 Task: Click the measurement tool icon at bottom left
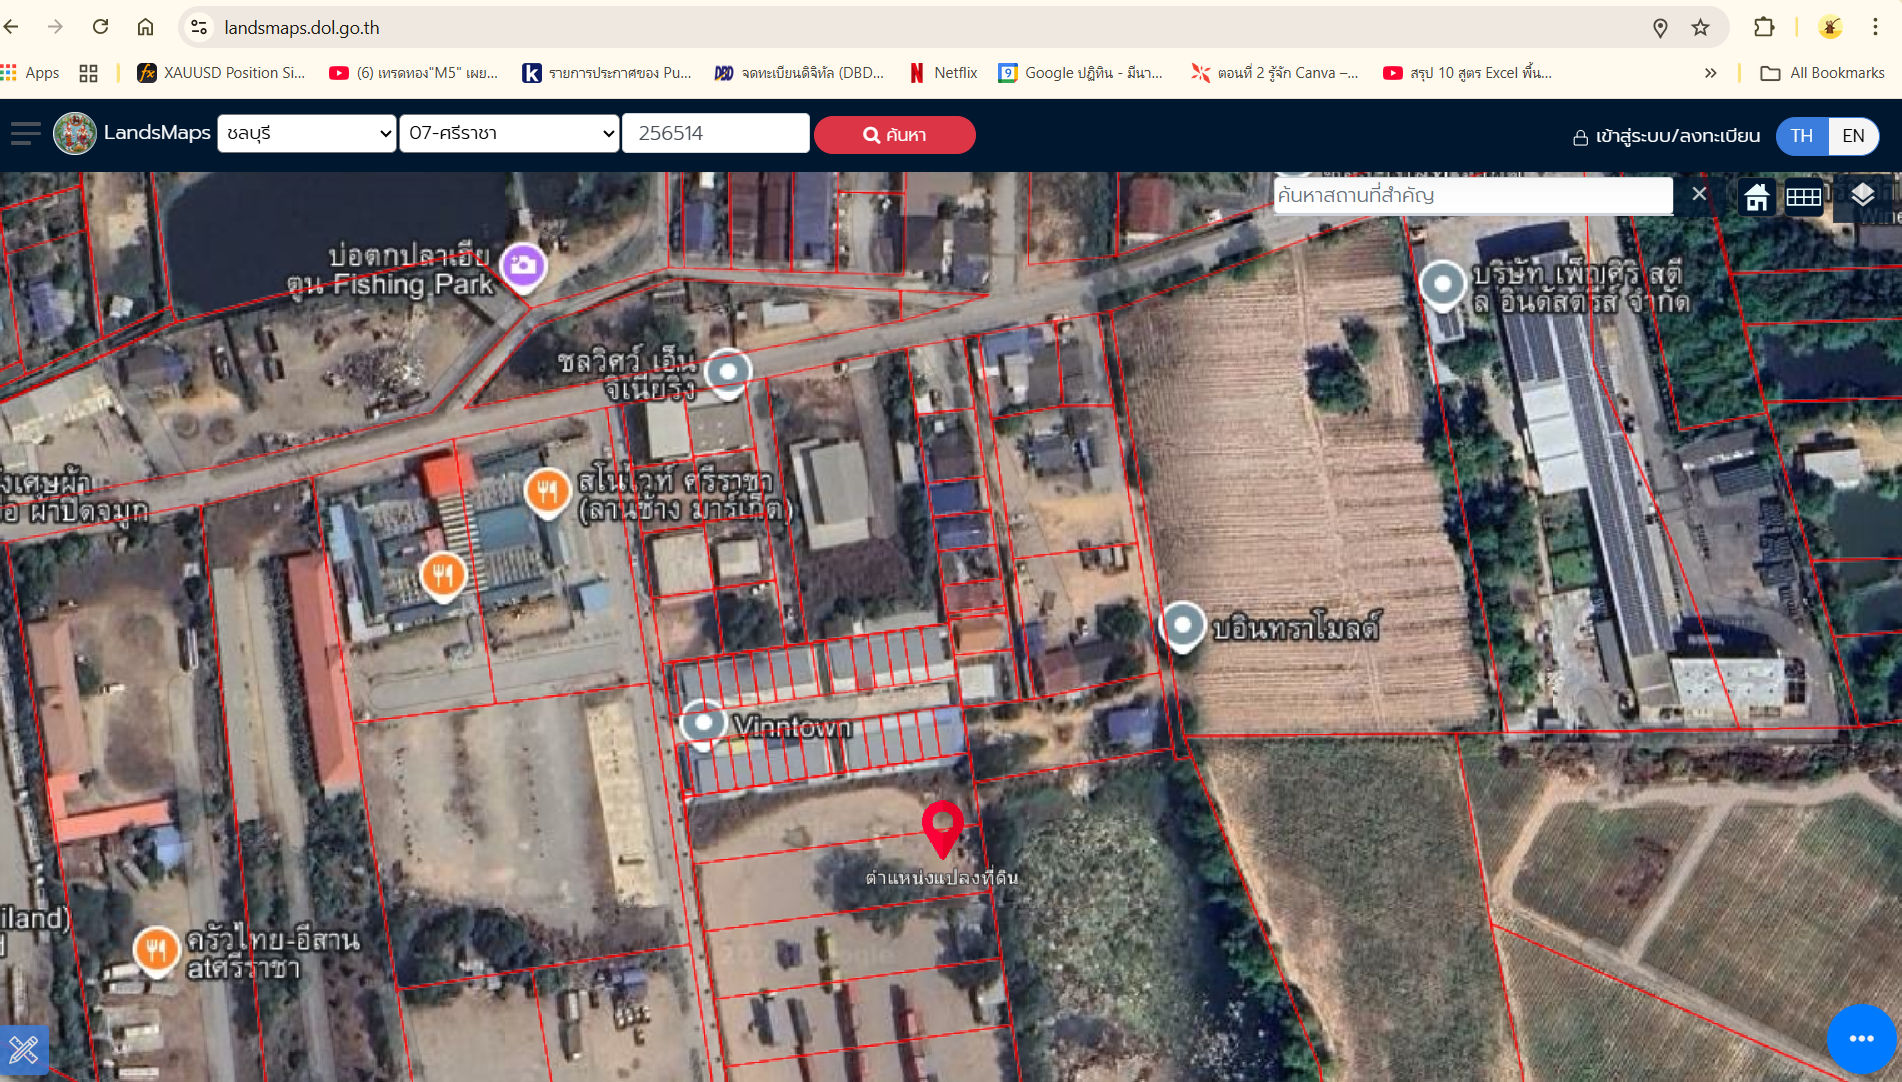(23, 1050)
